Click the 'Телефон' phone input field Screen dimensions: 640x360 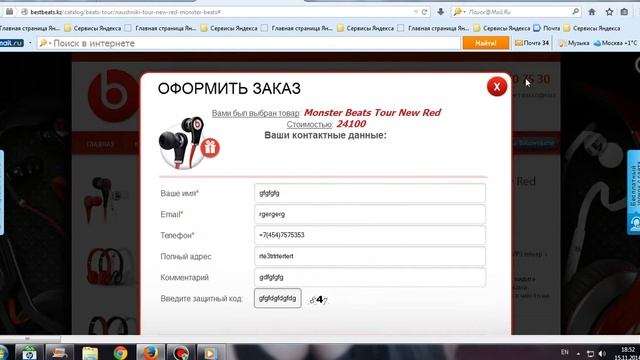point(370,235)
